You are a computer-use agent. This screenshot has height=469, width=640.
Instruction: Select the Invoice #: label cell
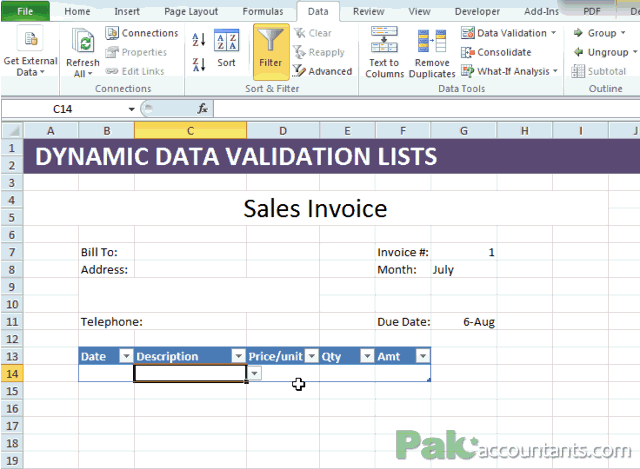(x=403, y=252)
